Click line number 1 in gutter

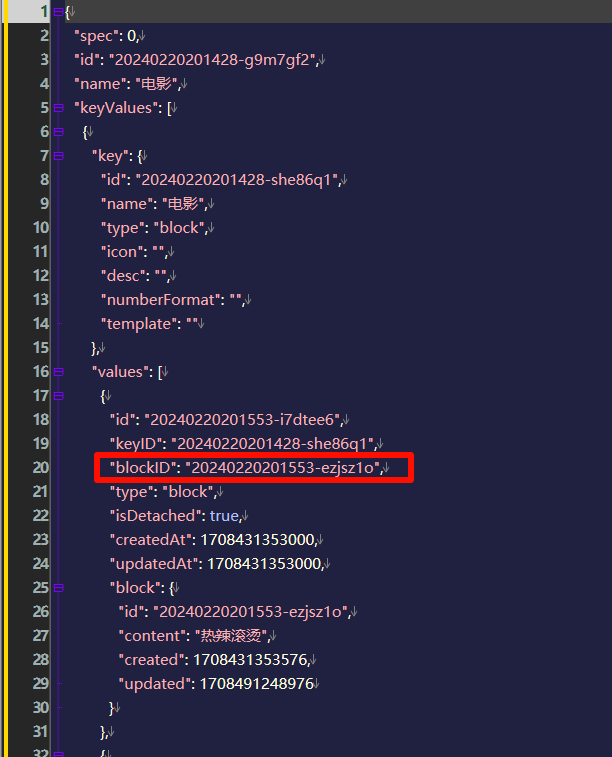(x=44, y=11)
